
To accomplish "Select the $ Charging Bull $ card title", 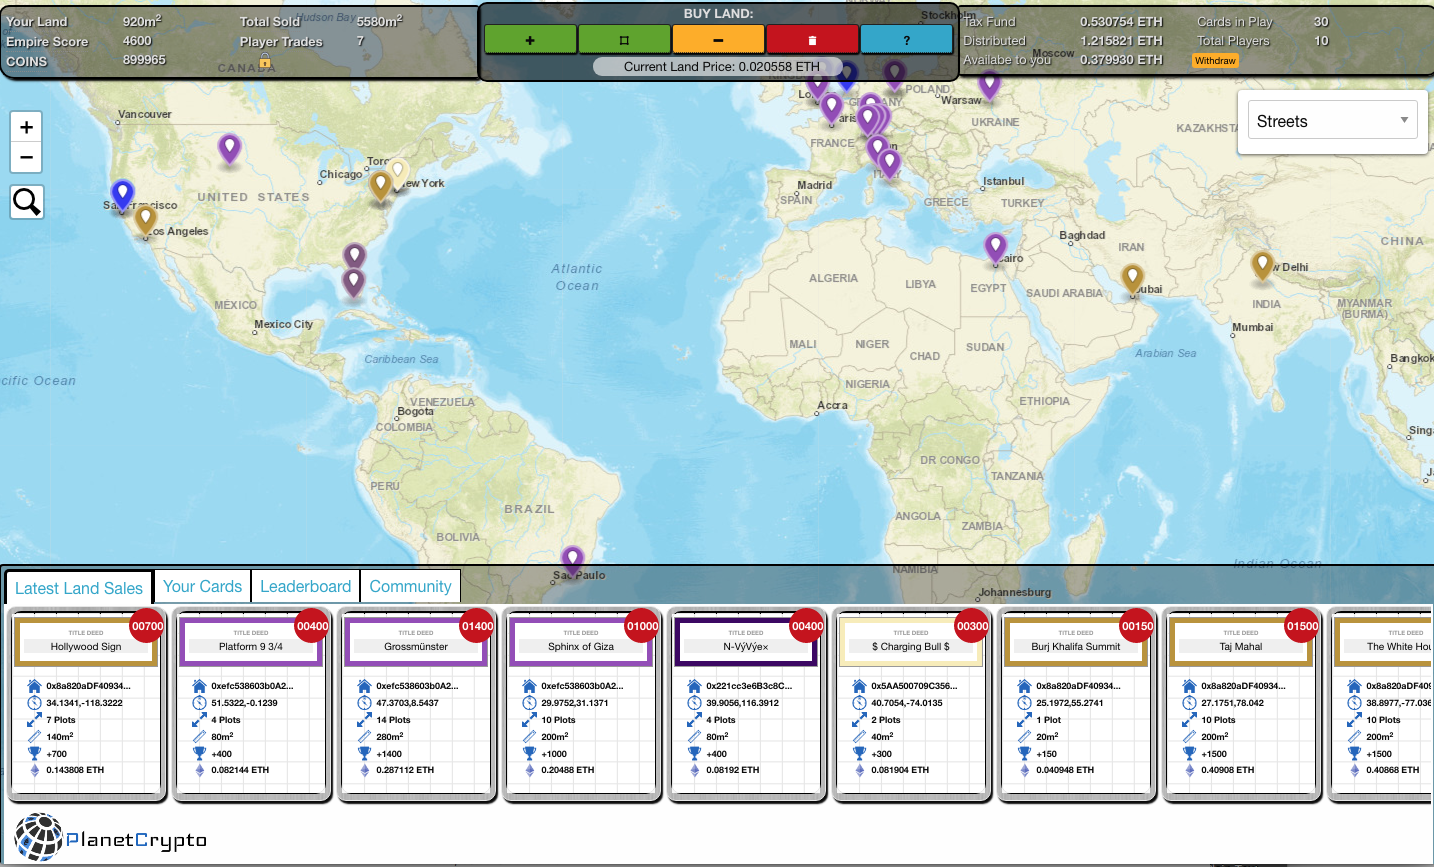I will tap(911, 647).
